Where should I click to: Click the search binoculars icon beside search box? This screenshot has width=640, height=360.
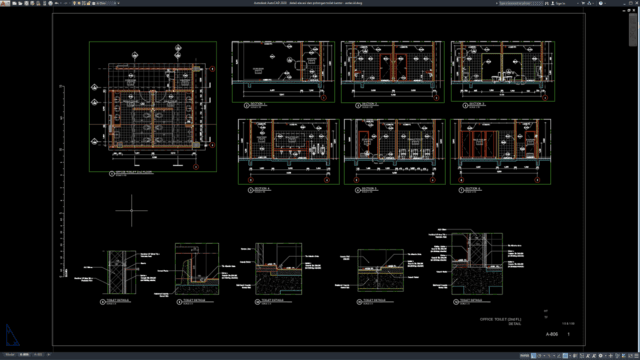[547, 3]
